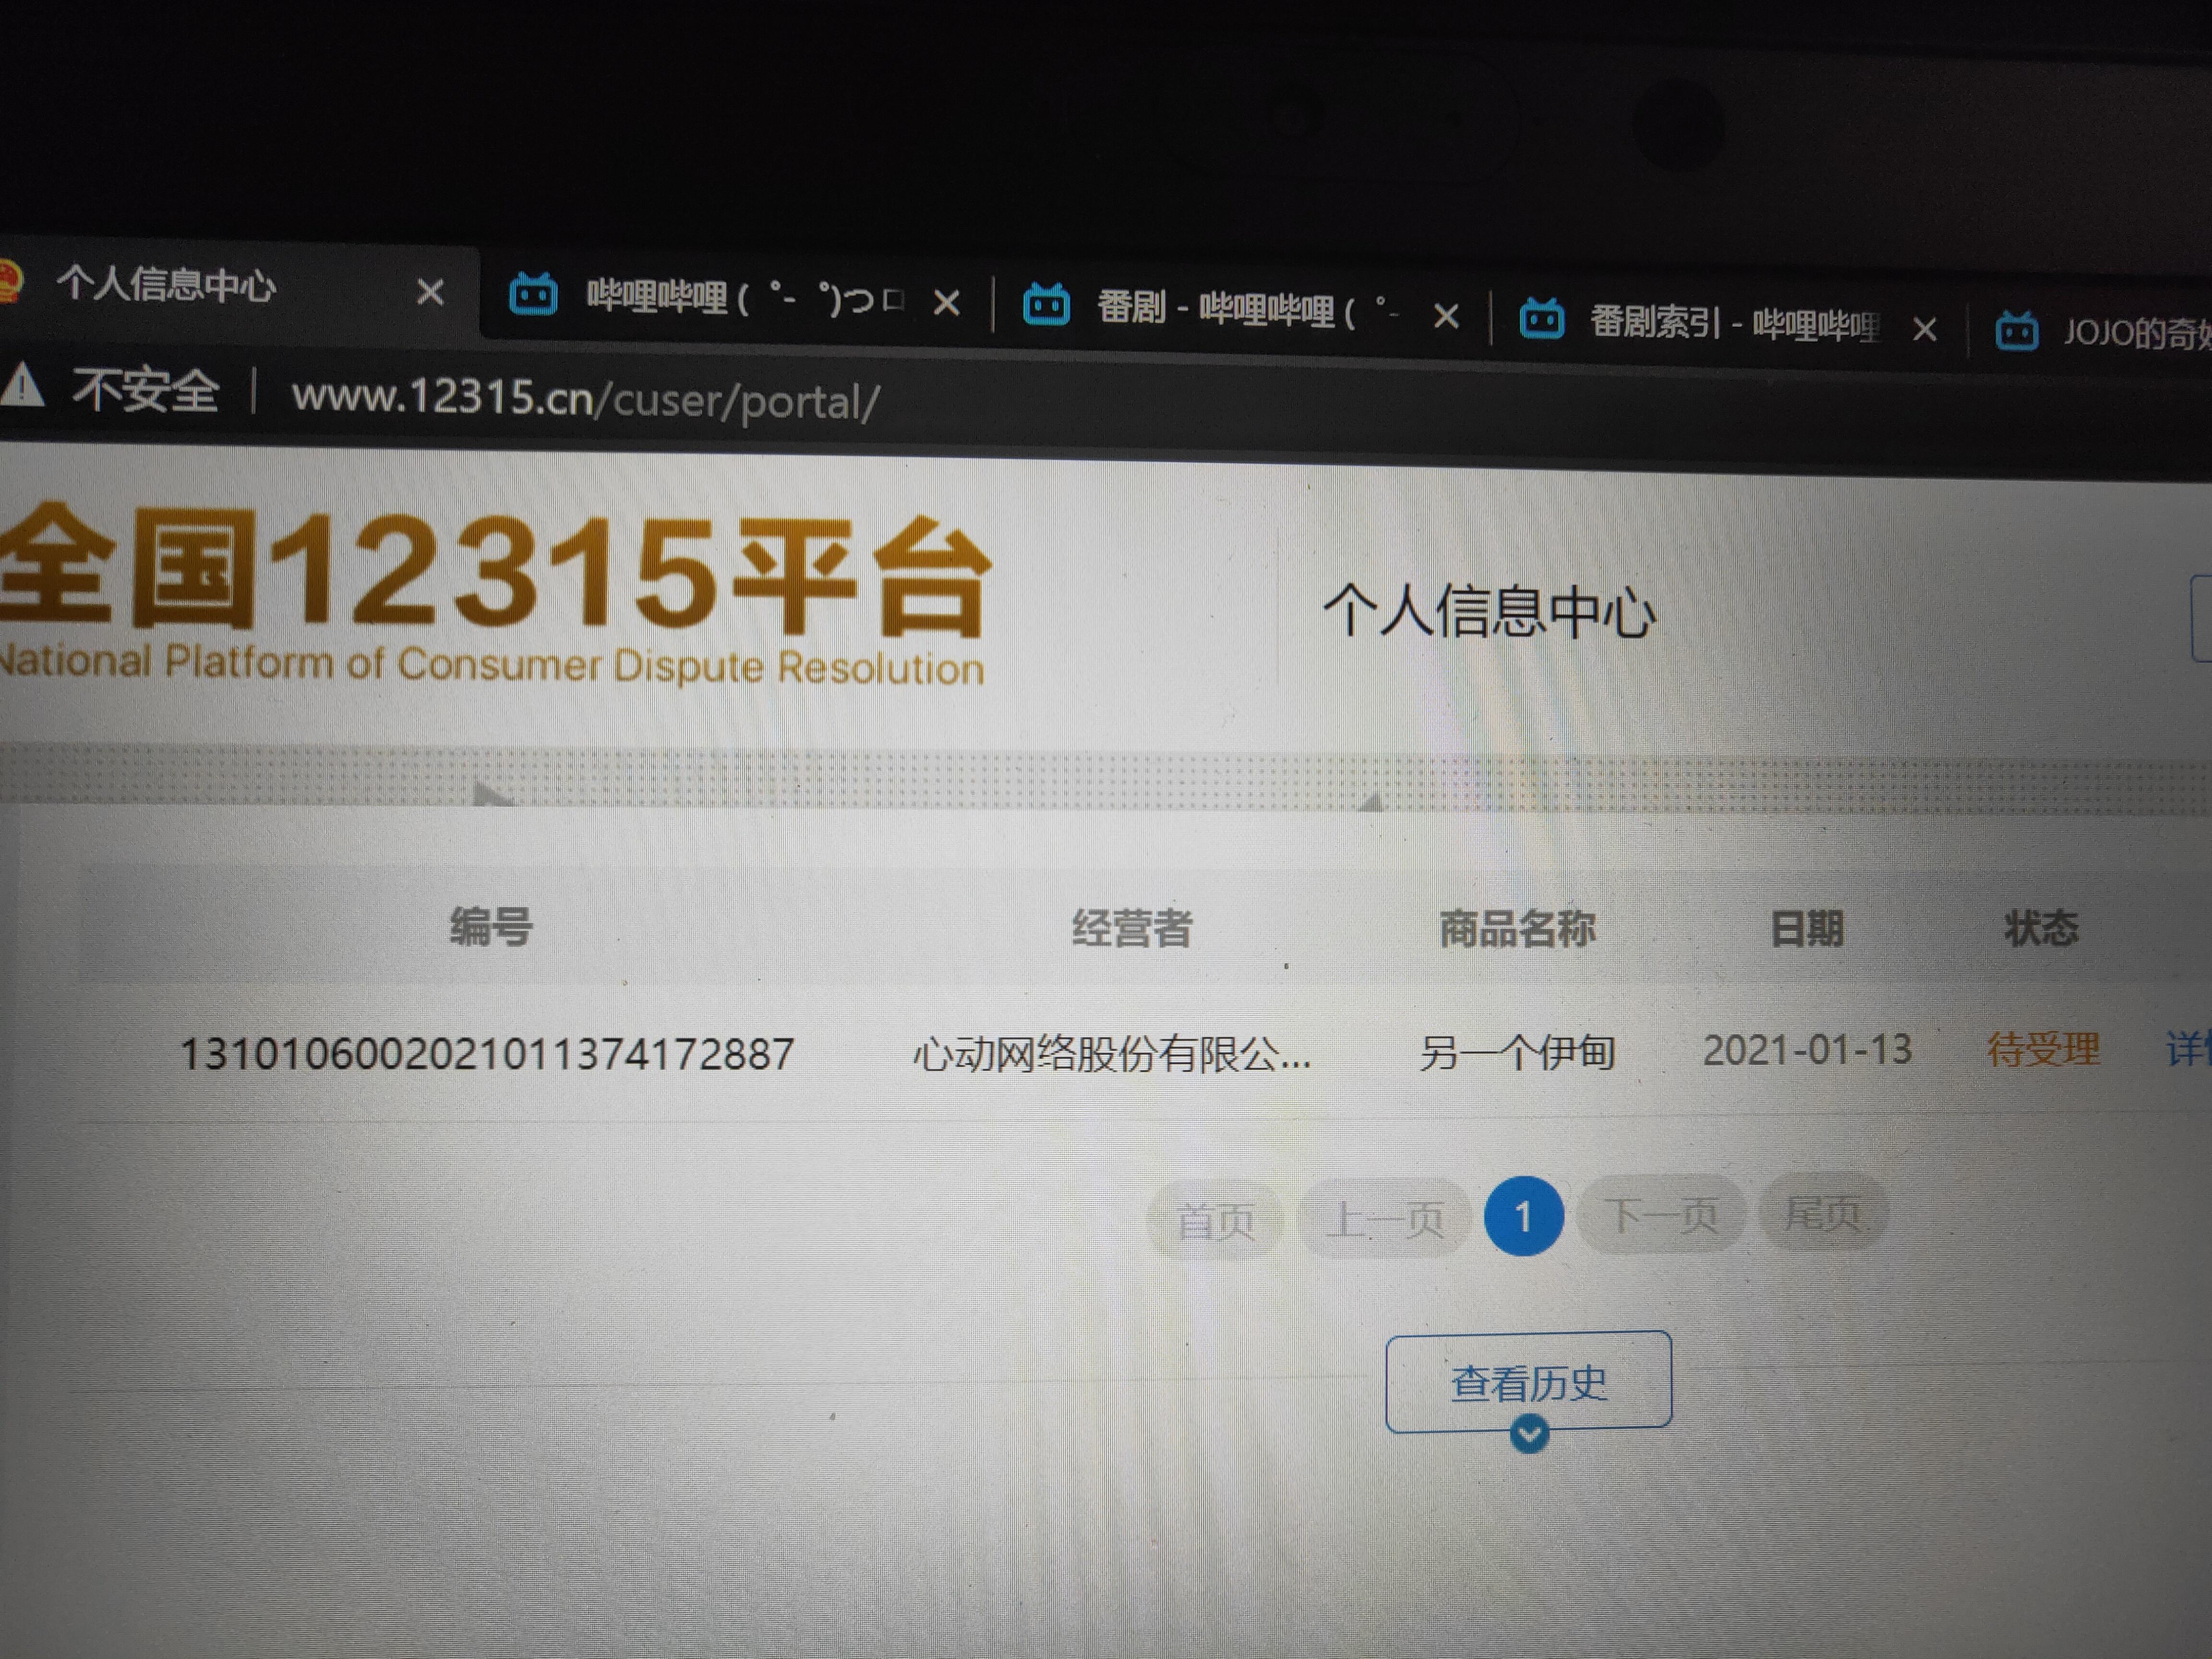Click the www.12315.cn address bar URL
The width and height of the screenshot is (2212, 1659).
point(586,399)
